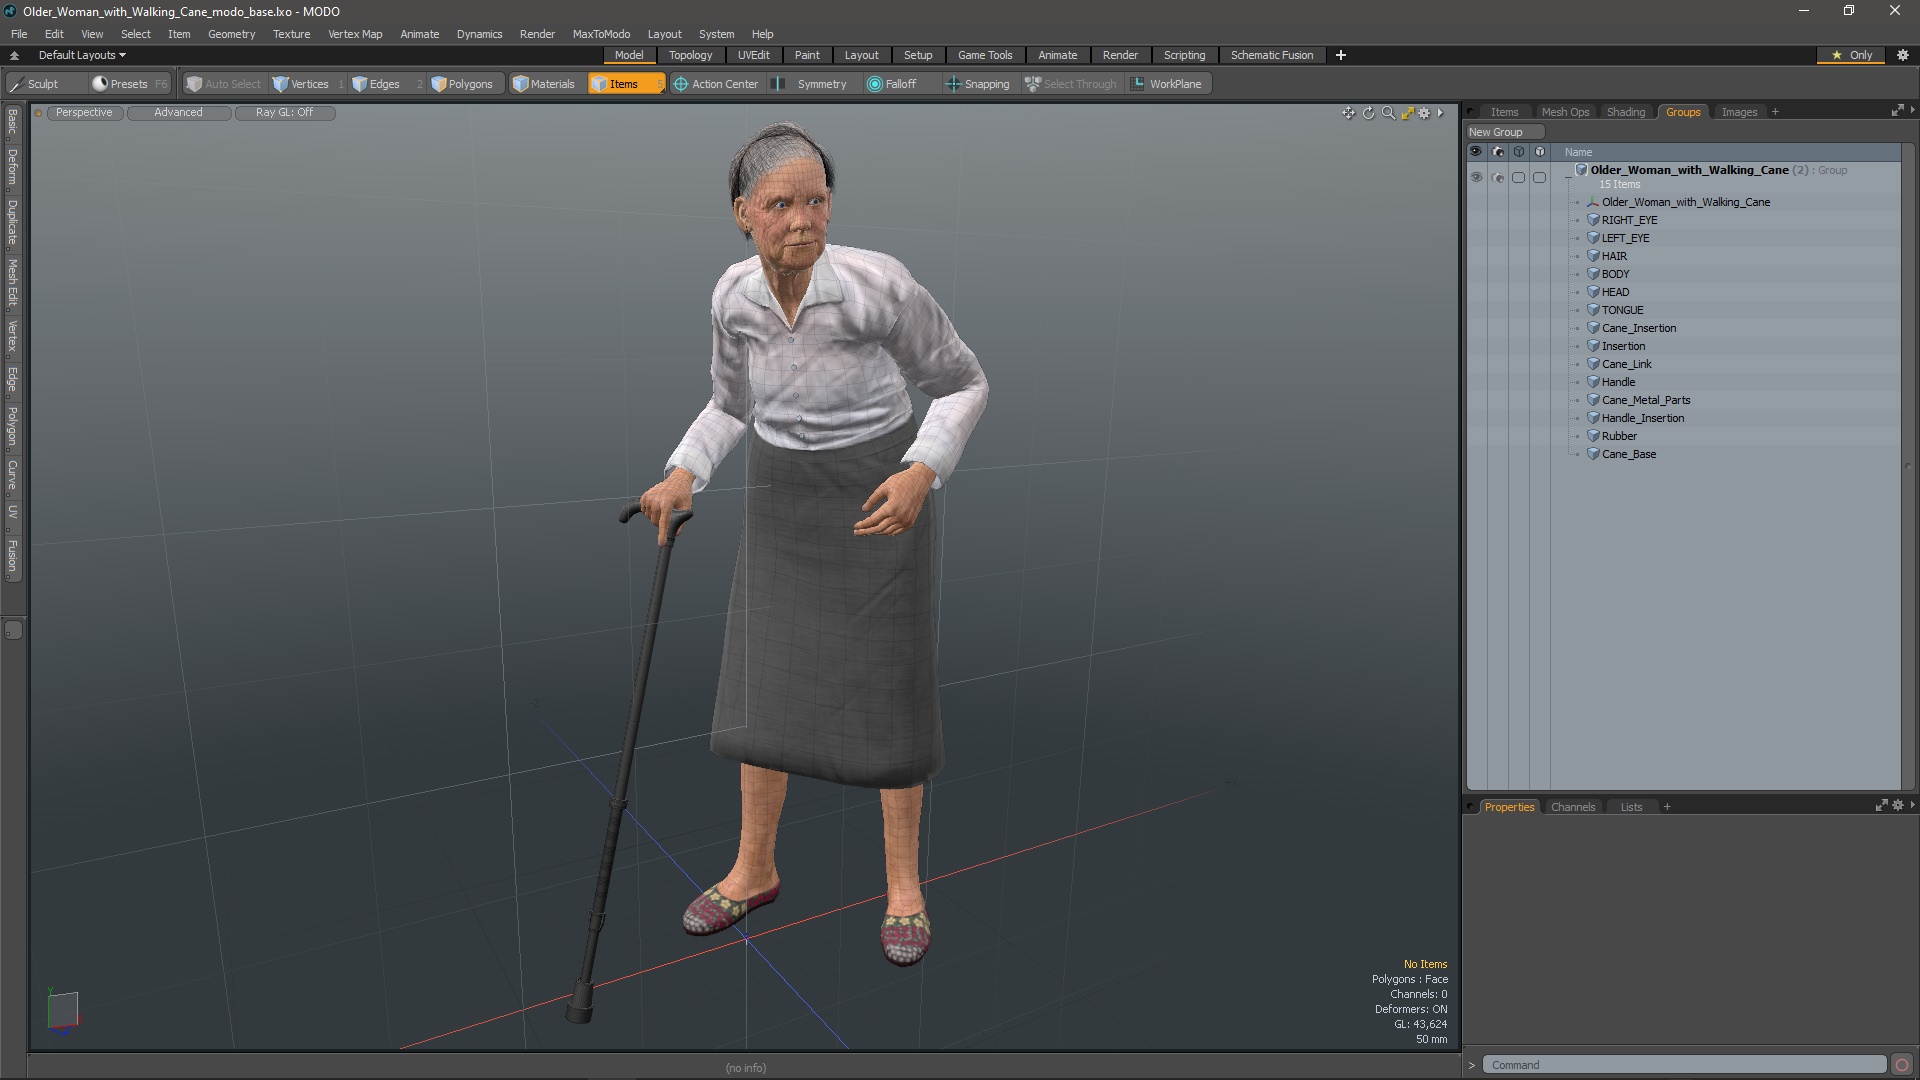Screen dimensions: 1920x1080
Task: Click the viewport pan (move) icon
Action: click(1348, 113)
